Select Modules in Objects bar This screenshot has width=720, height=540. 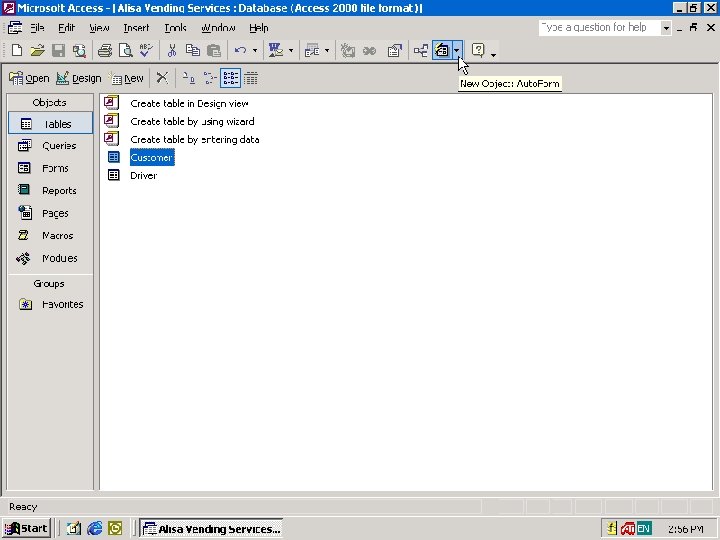coord(51,258)
